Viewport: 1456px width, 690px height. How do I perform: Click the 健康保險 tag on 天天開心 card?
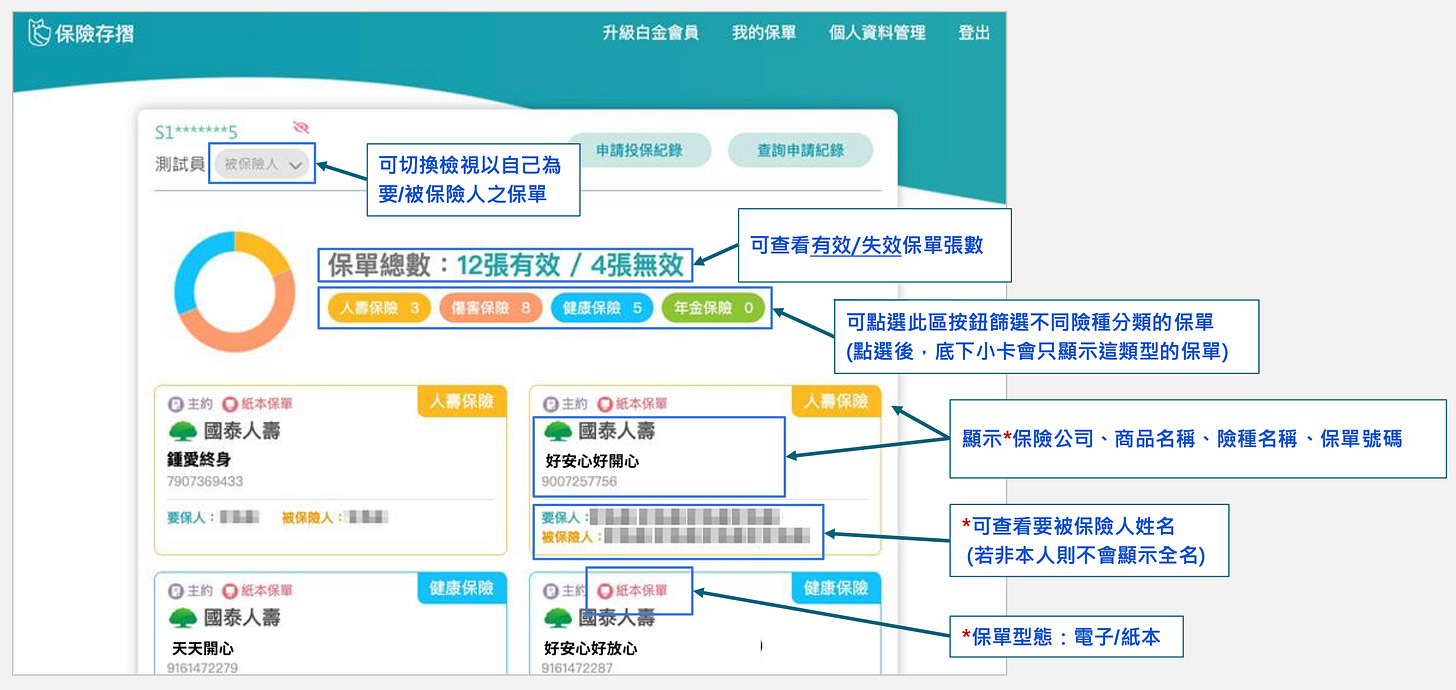click(x=461, y=588)
